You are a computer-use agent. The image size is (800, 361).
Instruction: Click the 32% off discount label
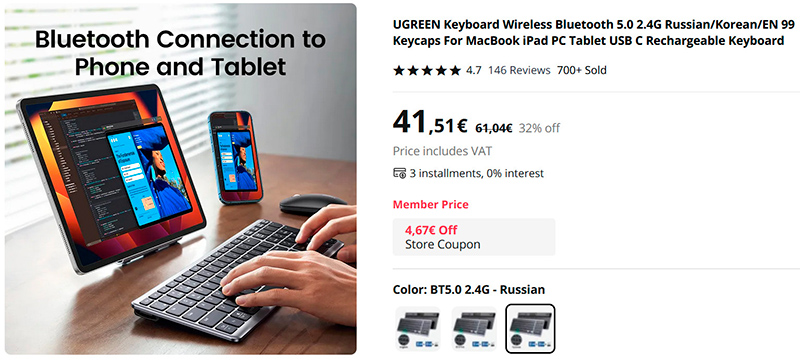coord(539,128)
